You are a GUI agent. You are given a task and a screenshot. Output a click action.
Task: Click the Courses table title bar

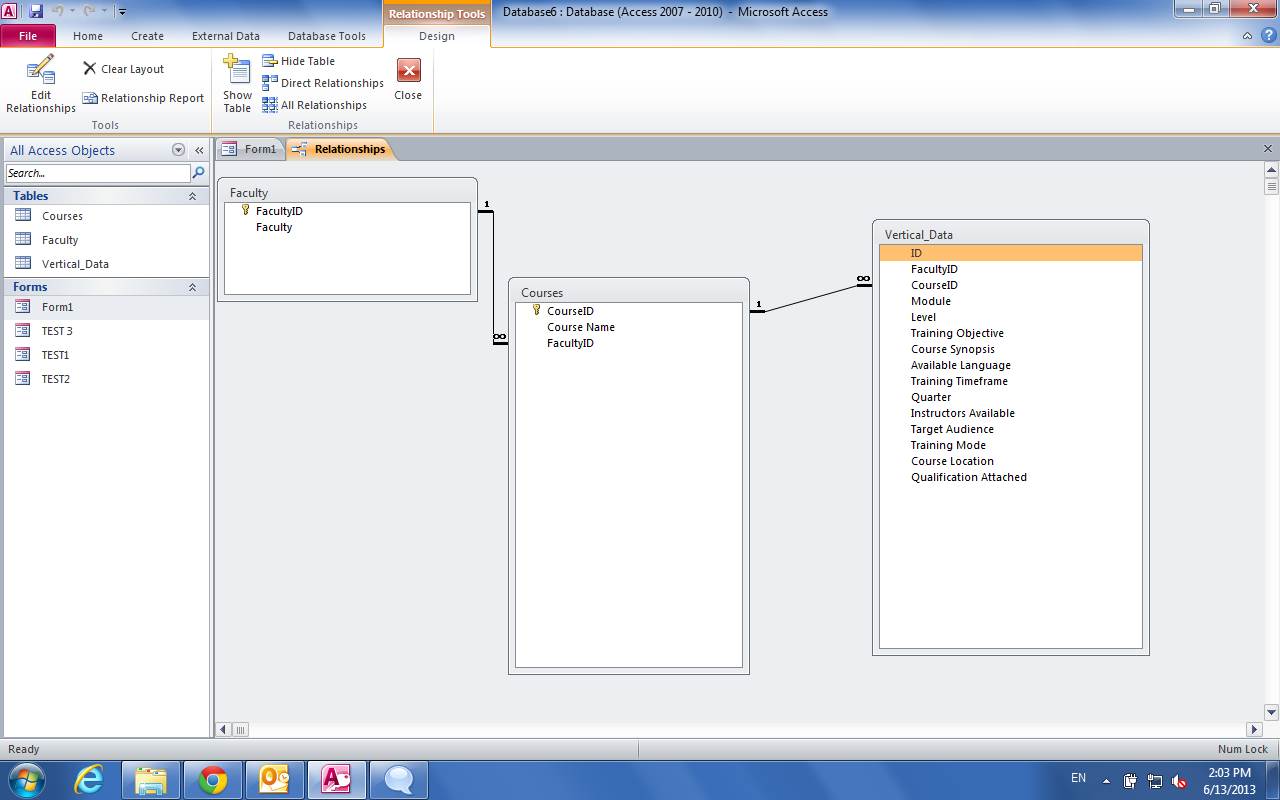tap(628, 293)
